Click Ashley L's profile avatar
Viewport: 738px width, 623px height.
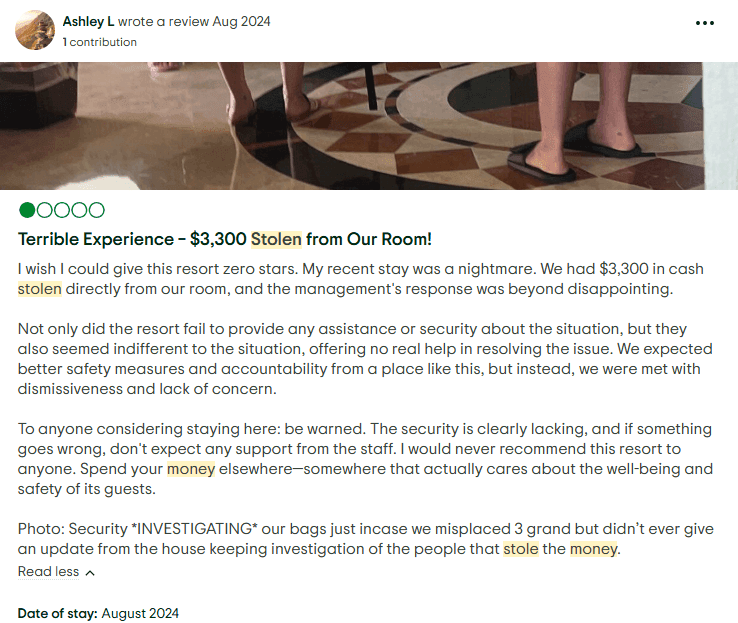(x=35, y=30)
